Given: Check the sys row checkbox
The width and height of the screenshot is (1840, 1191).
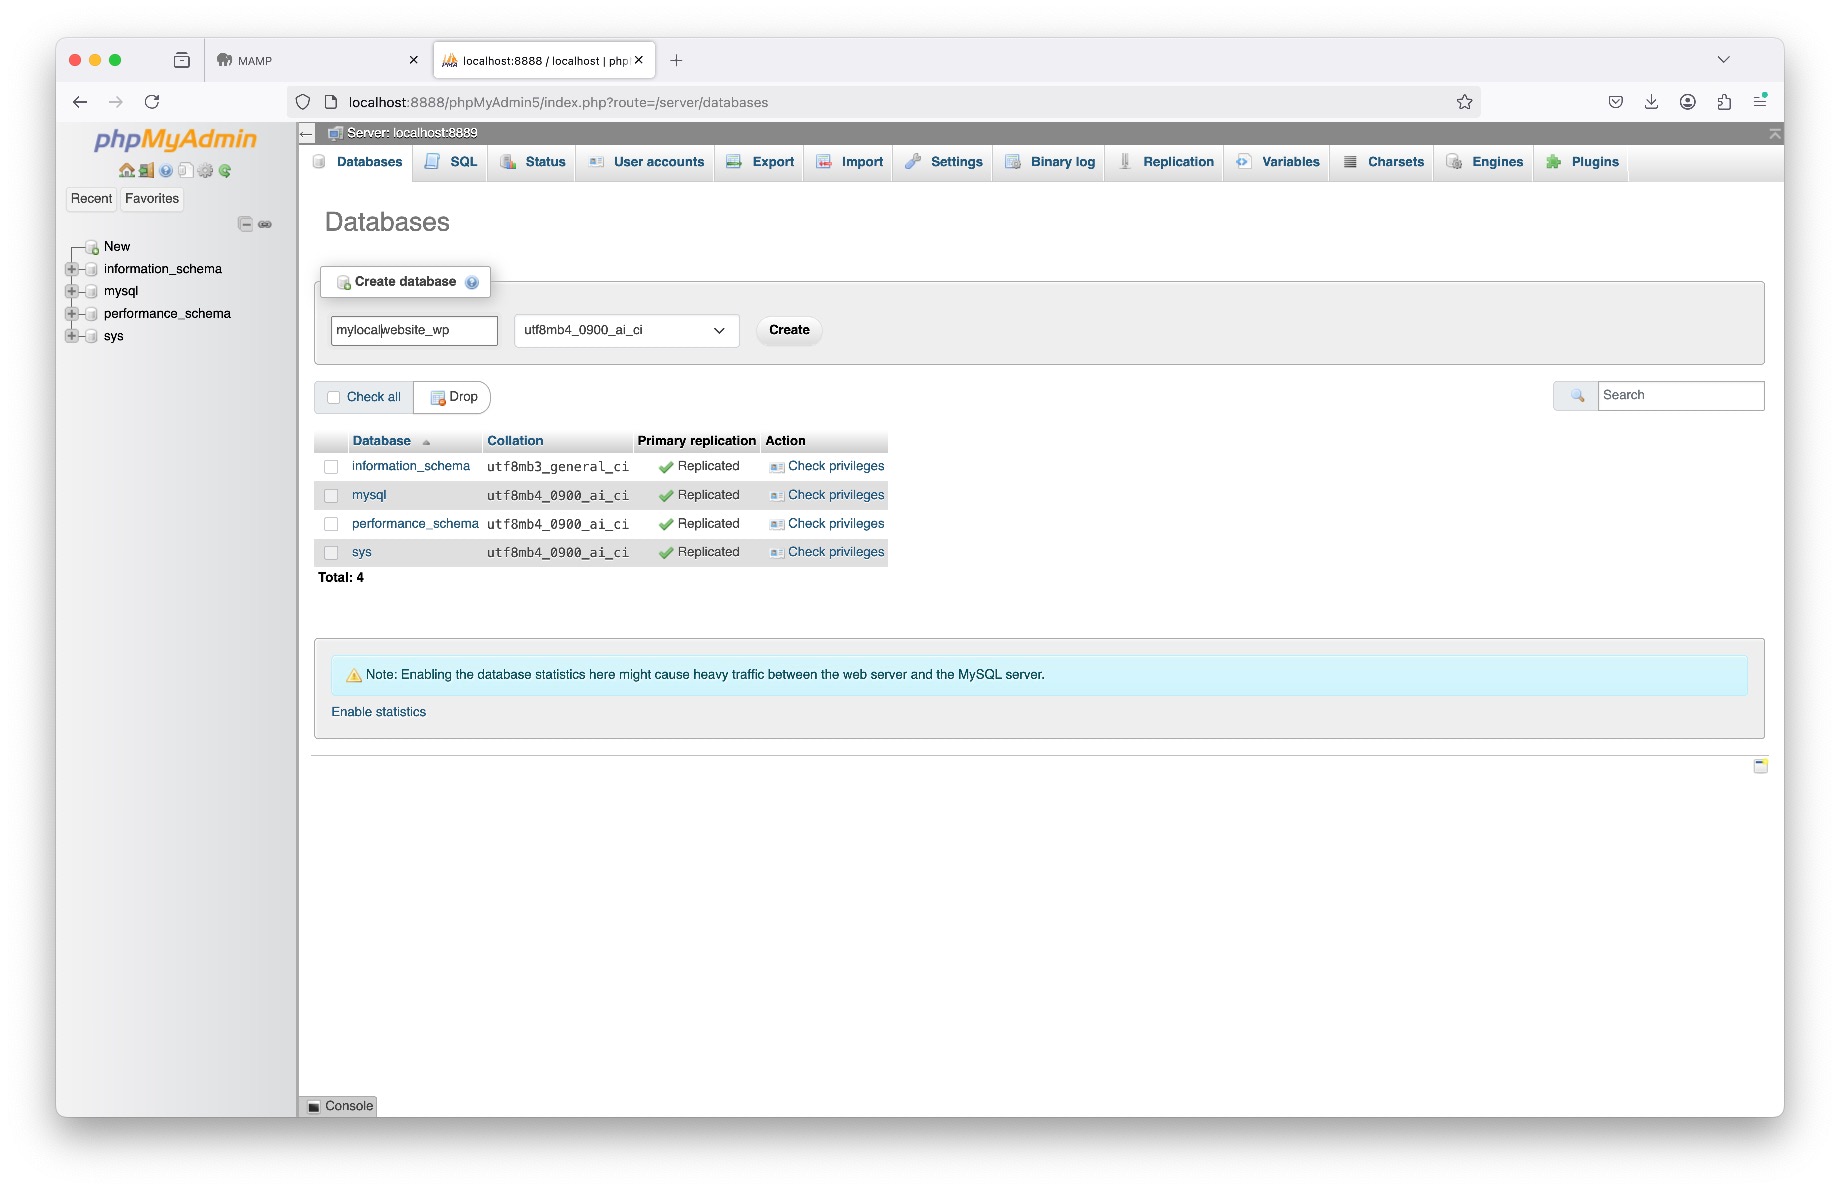Looking at the screenshot, I should pos(331,553).
